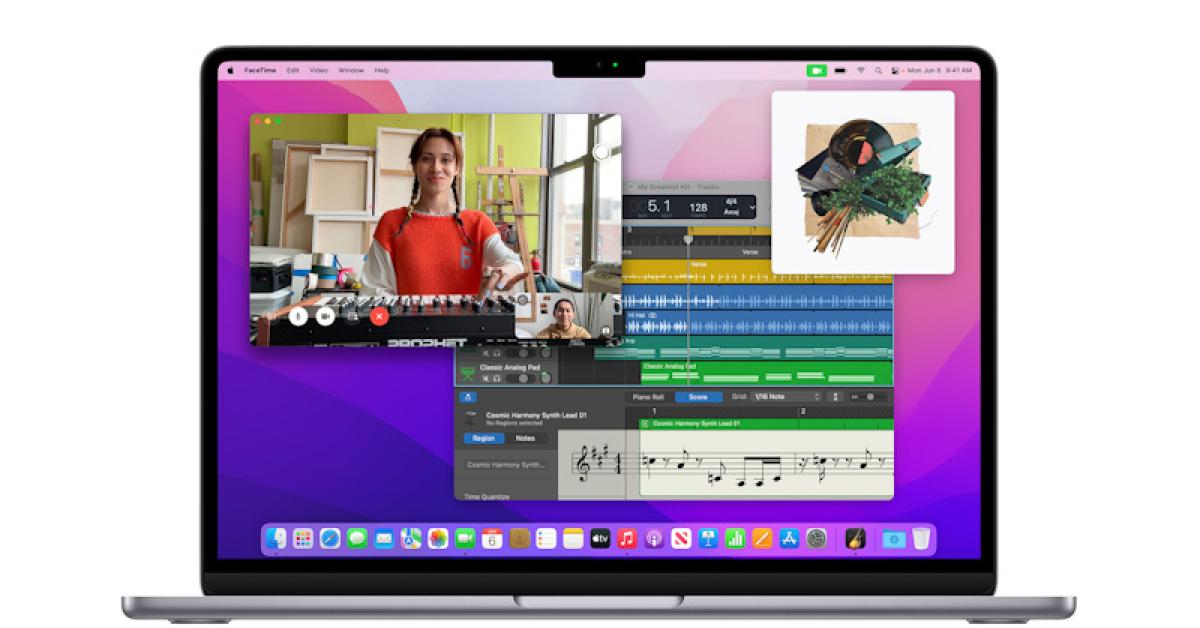Adjust editor horizontal zoom slider
This screenshot has width=1200, height=628.
(x=869, y=397)
